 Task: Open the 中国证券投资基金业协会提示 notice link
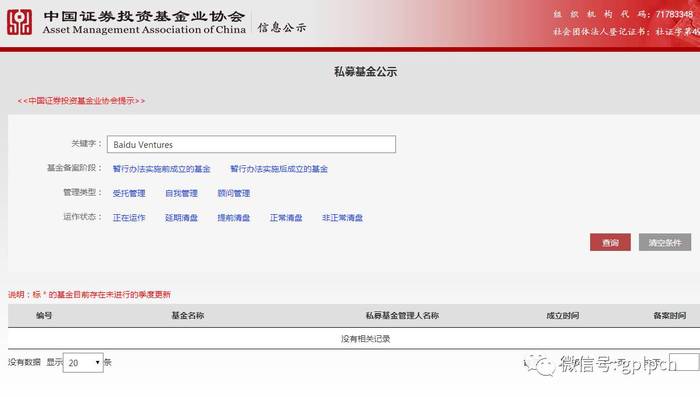coord(81,101)
